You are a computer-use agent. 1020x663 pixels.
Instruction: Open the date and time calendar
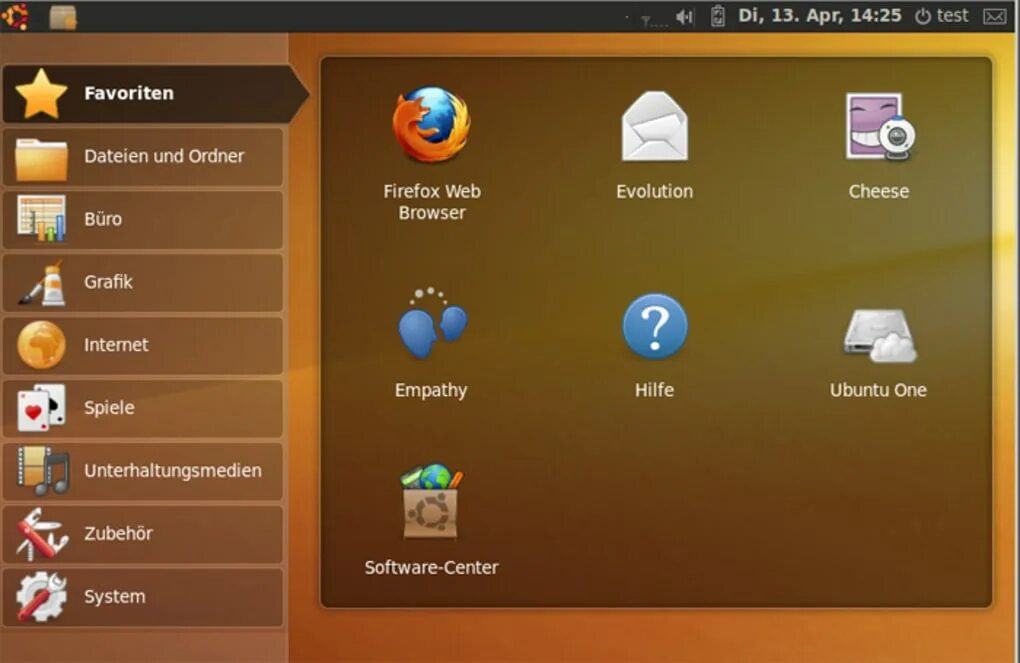[x=820, y=16]
